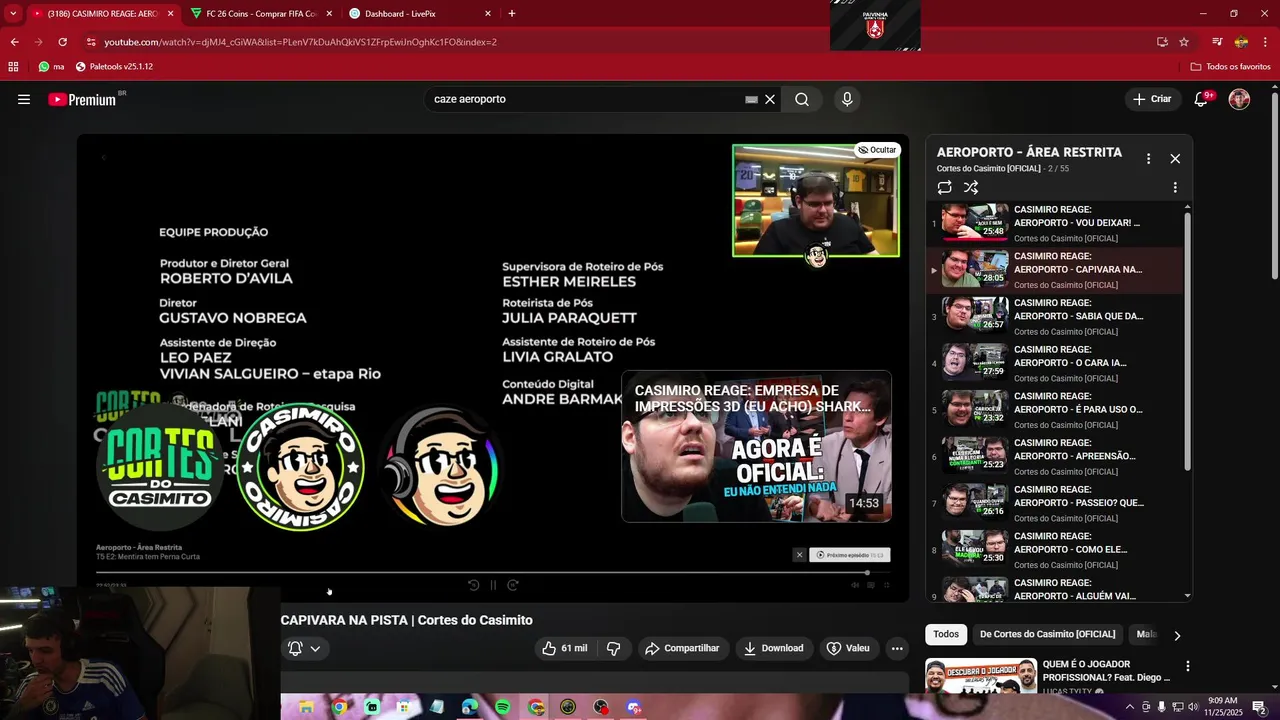The width and height of the screenshot is (1280, 720).
Task: Click Próximo episódio button in player
Action: pos(849,555)
